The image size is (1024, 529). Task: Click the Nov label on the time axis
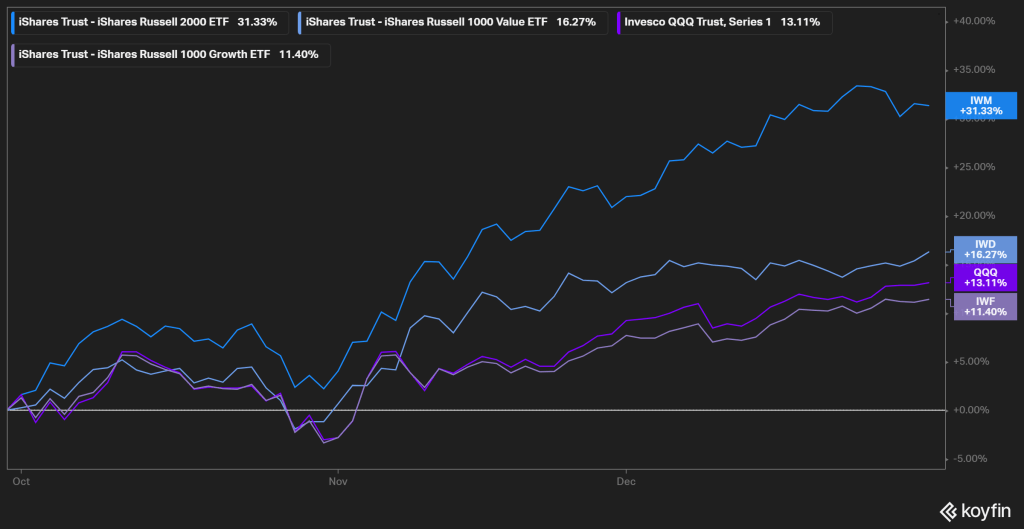pos(339,481)
